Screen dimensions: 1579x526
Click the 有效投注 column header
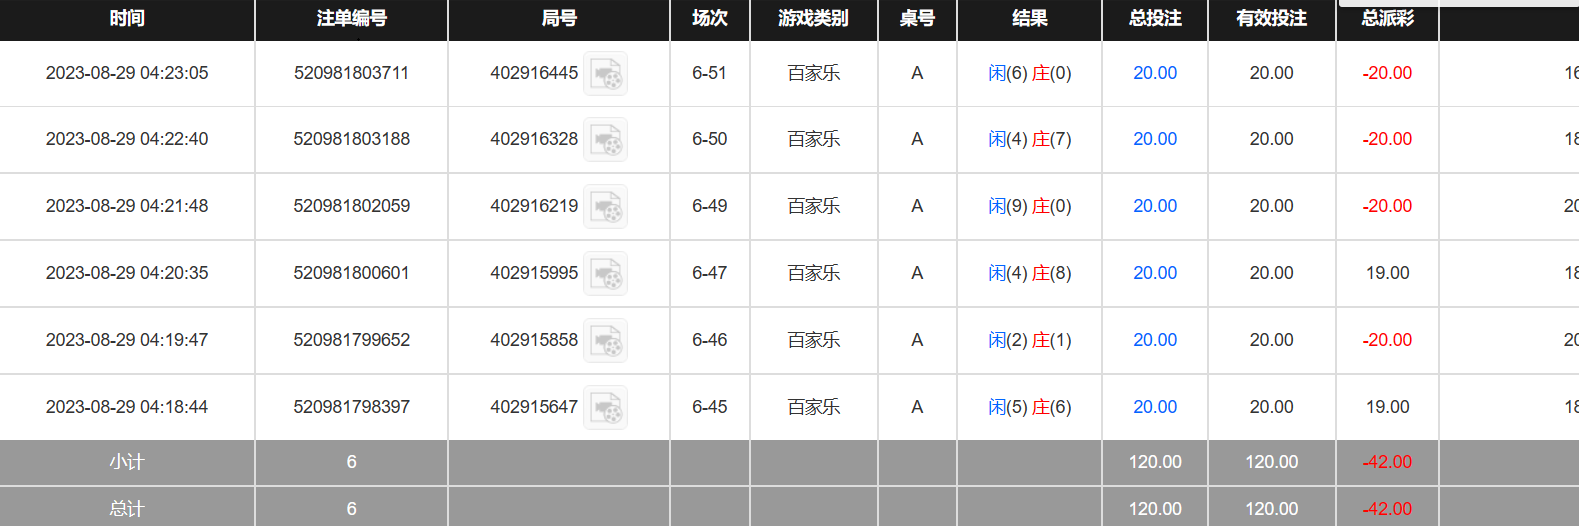pyautogui.click(x=1271, y=18)
